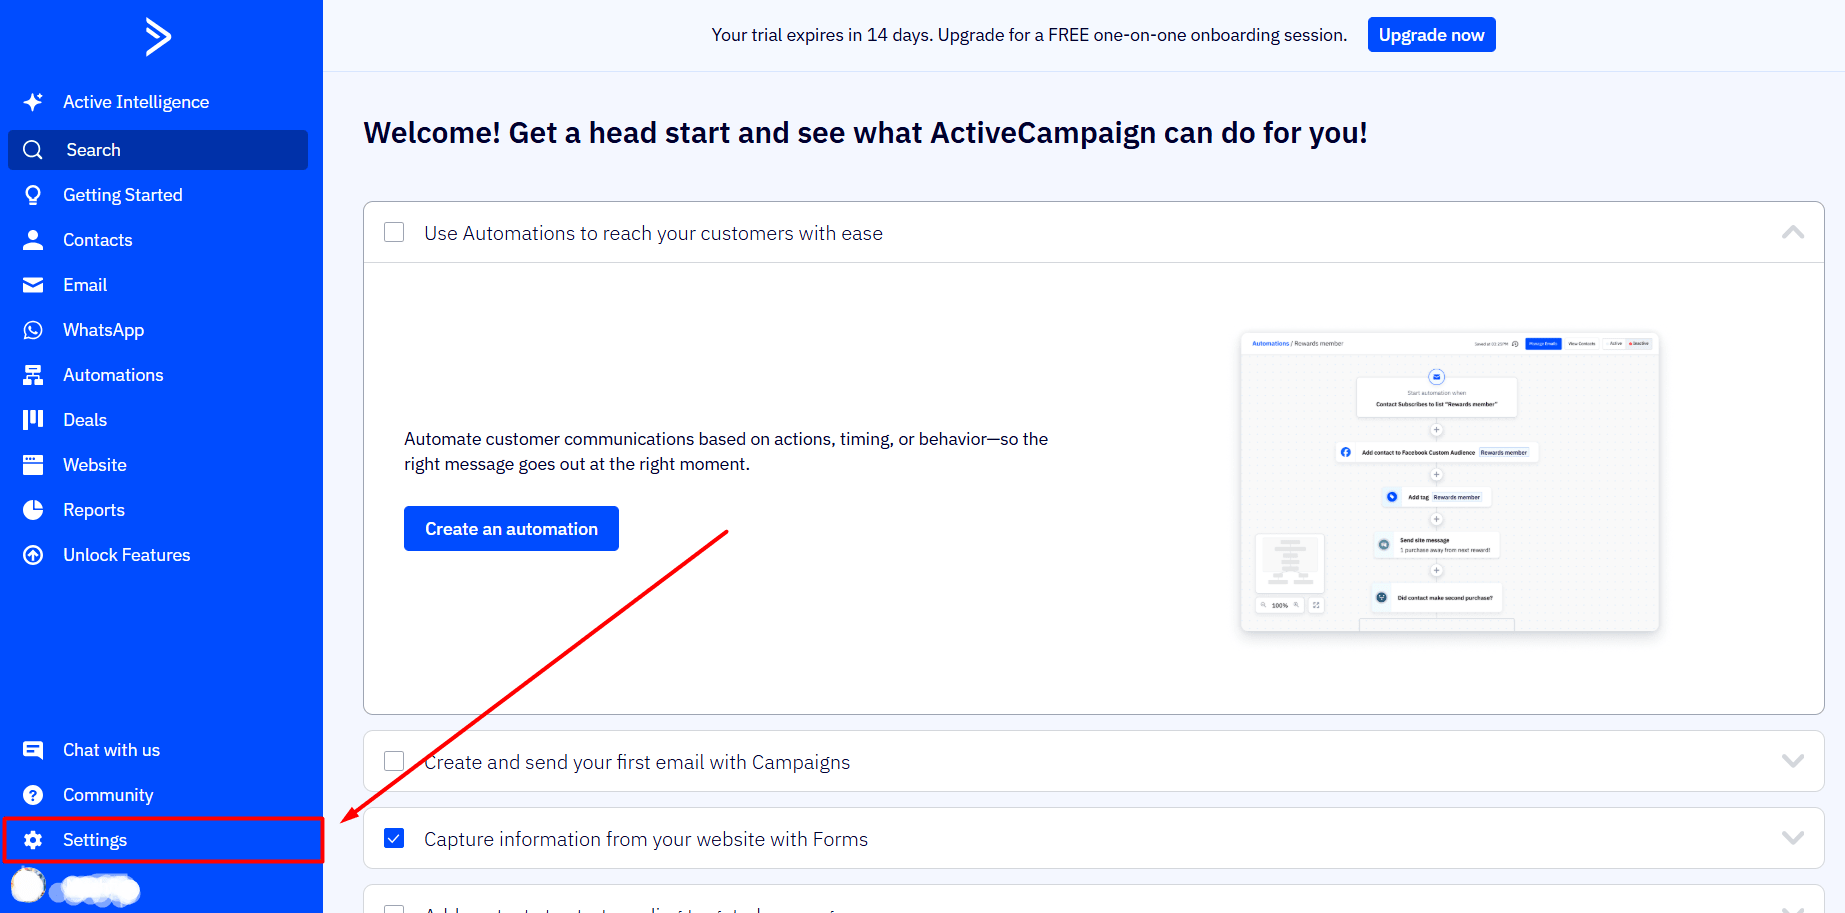The image size is (1845, 913).
Task: Click 'Create and send your first email' heading
Action: 637,762
